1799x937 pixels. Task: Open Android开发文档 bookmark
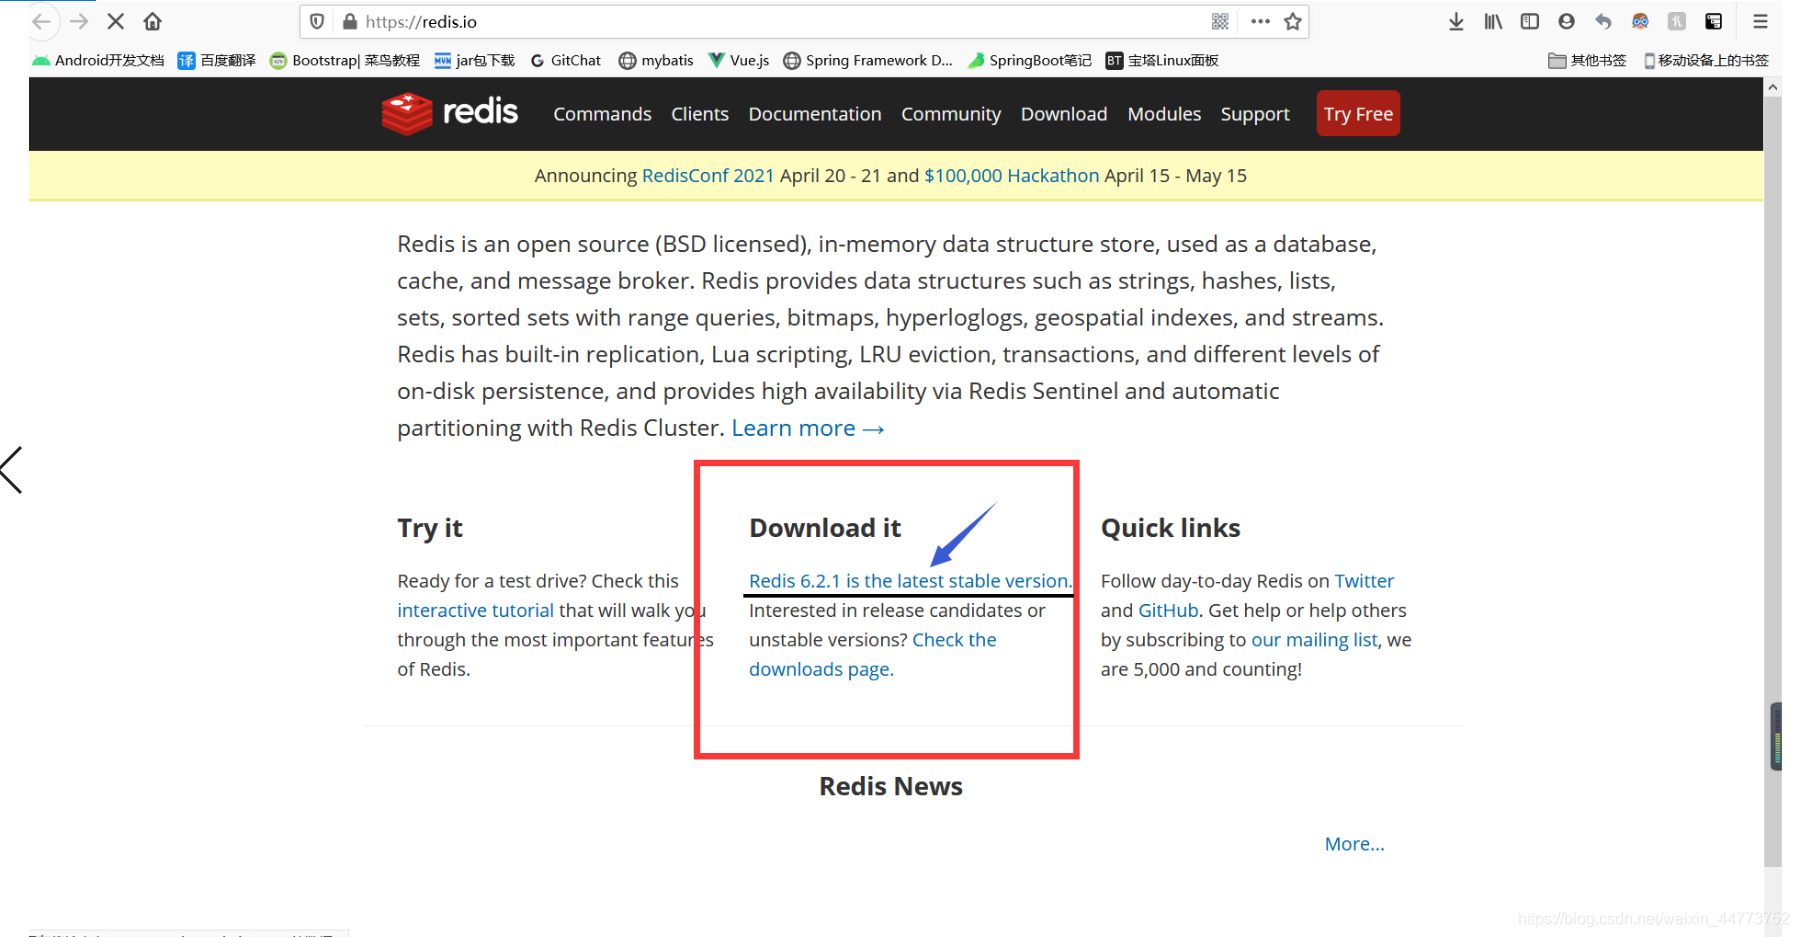98,60
